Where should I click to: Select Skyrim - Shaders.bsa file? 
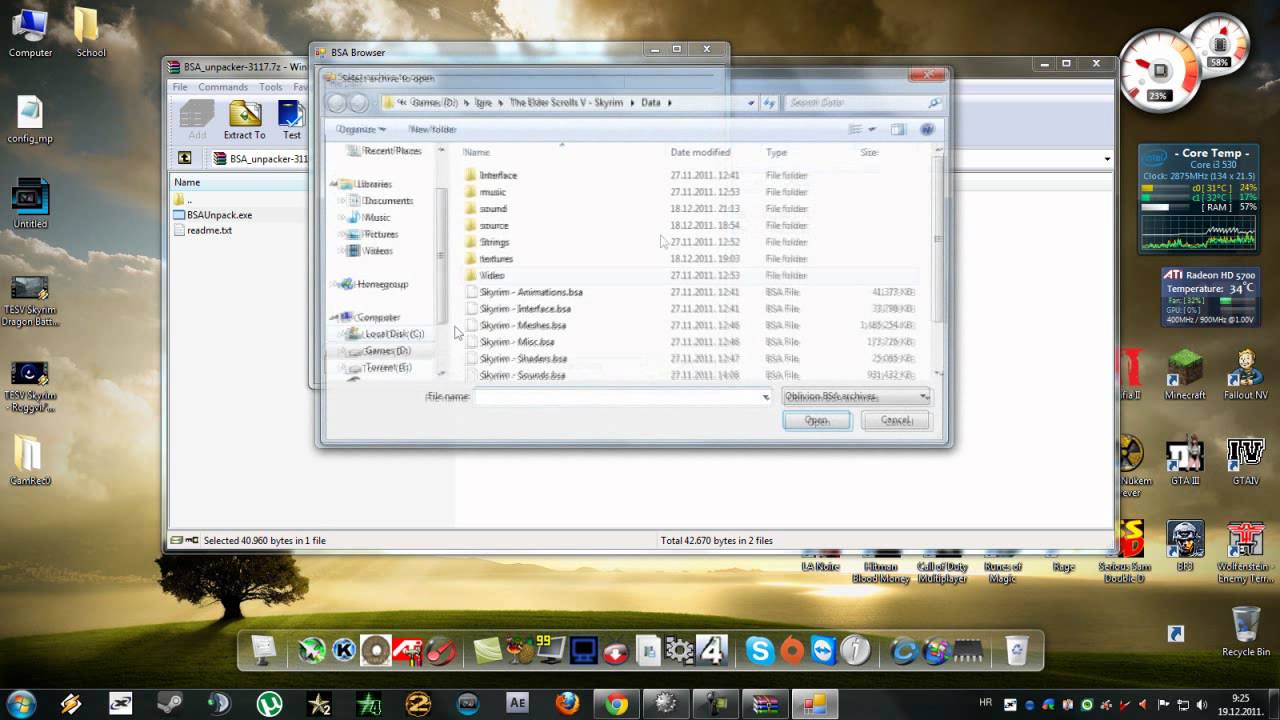coord(522,358)
